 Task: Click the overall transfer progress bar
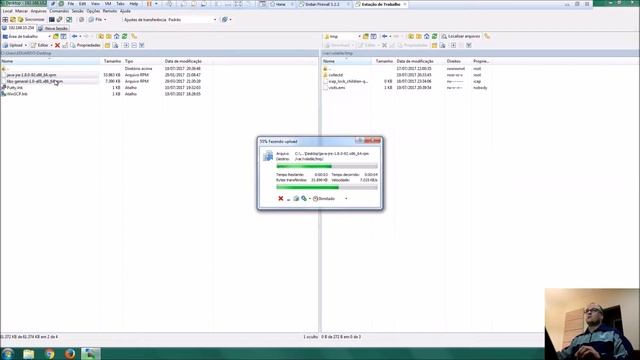(x=327, y=187)
